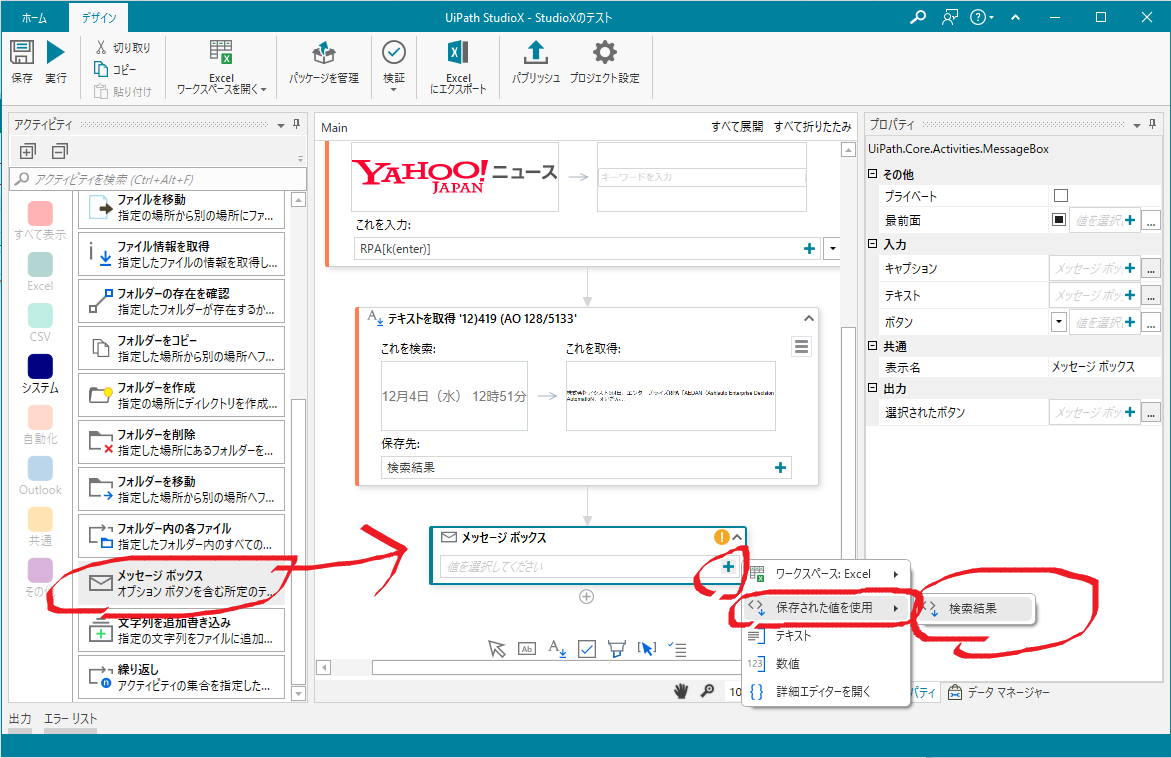
Task: Switch to the デザイン tab
Action: 99,18
